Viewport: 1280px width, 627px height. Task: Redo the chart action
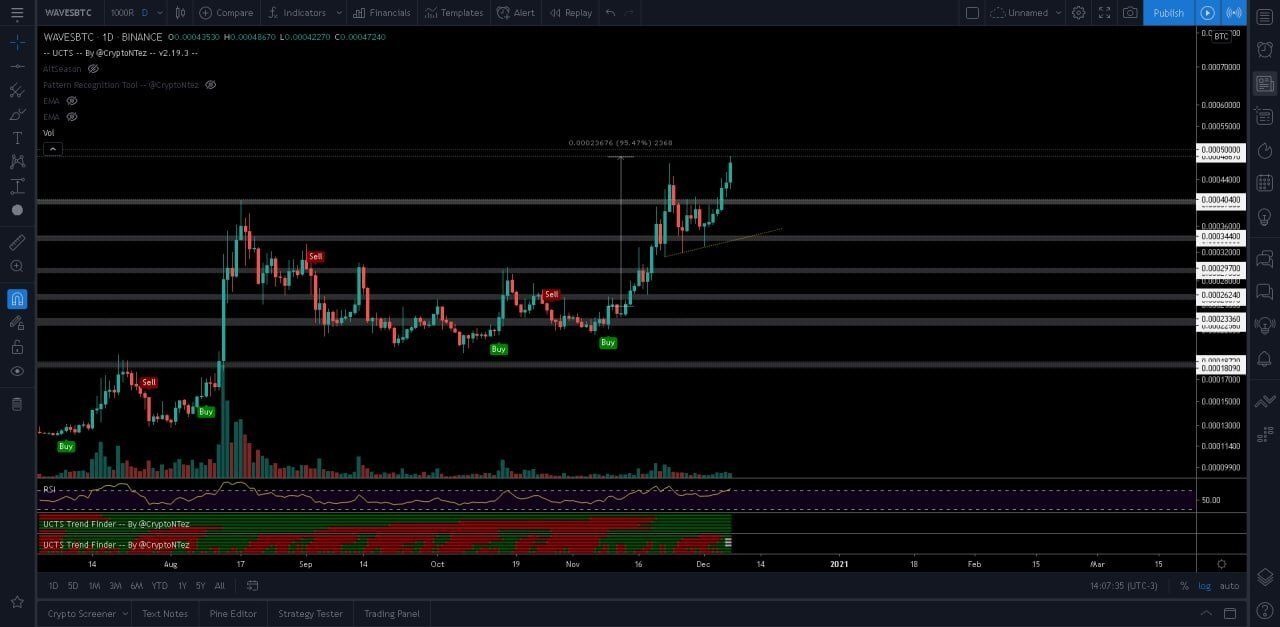coord(629,13)
